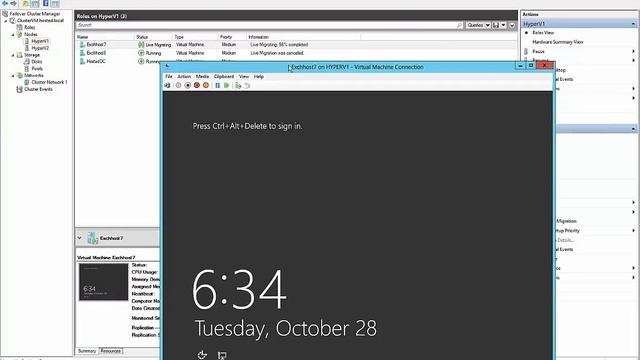Click the forward arrow in Failover Cluster Manager toolbar
Image resolution: width=640 pixels, height=360 pixels.
pyautogui.click(x=13, y=3)
